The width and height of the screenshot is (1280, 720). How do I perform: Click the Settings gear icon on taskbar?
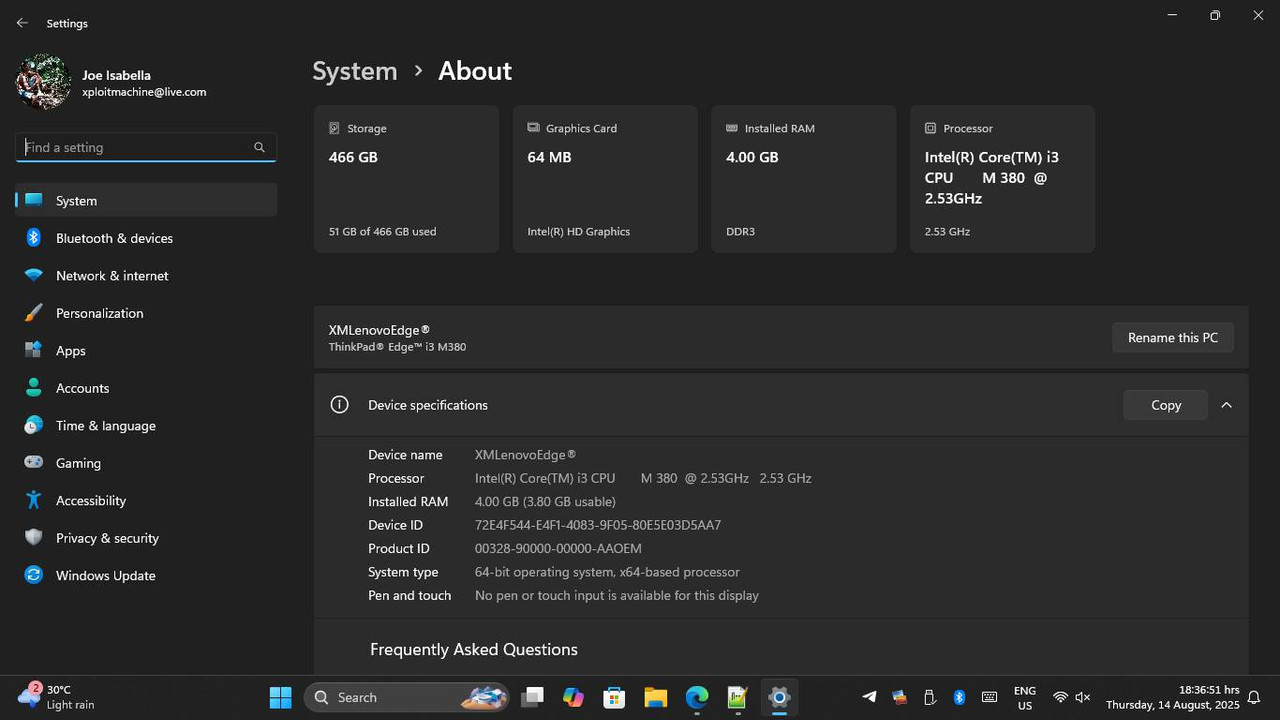tap(779, 697)
